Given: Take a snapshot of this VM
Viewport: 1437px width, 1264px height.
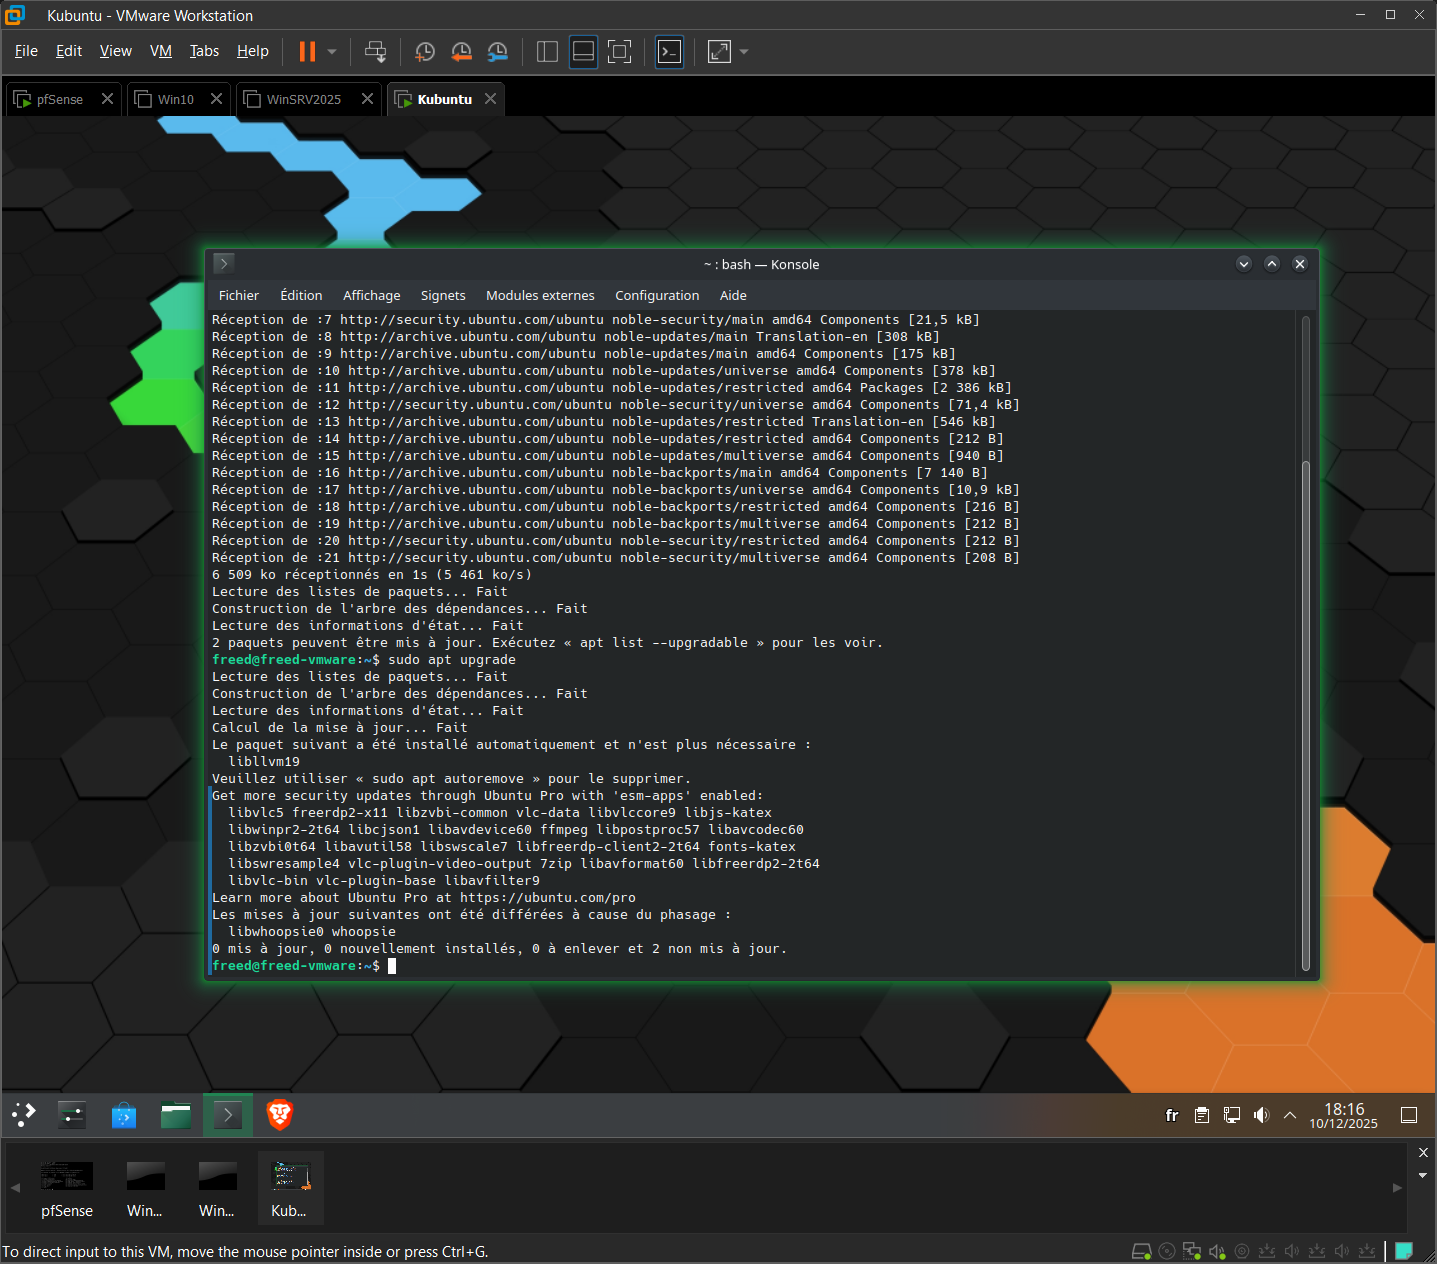Looking at the screenshot, I should 425,52.
